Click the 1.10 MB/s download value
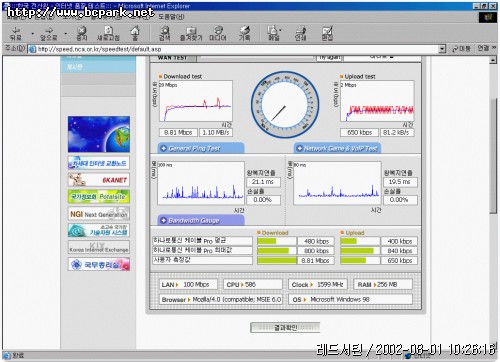The image size is (500, 362). tap(216, 132)
